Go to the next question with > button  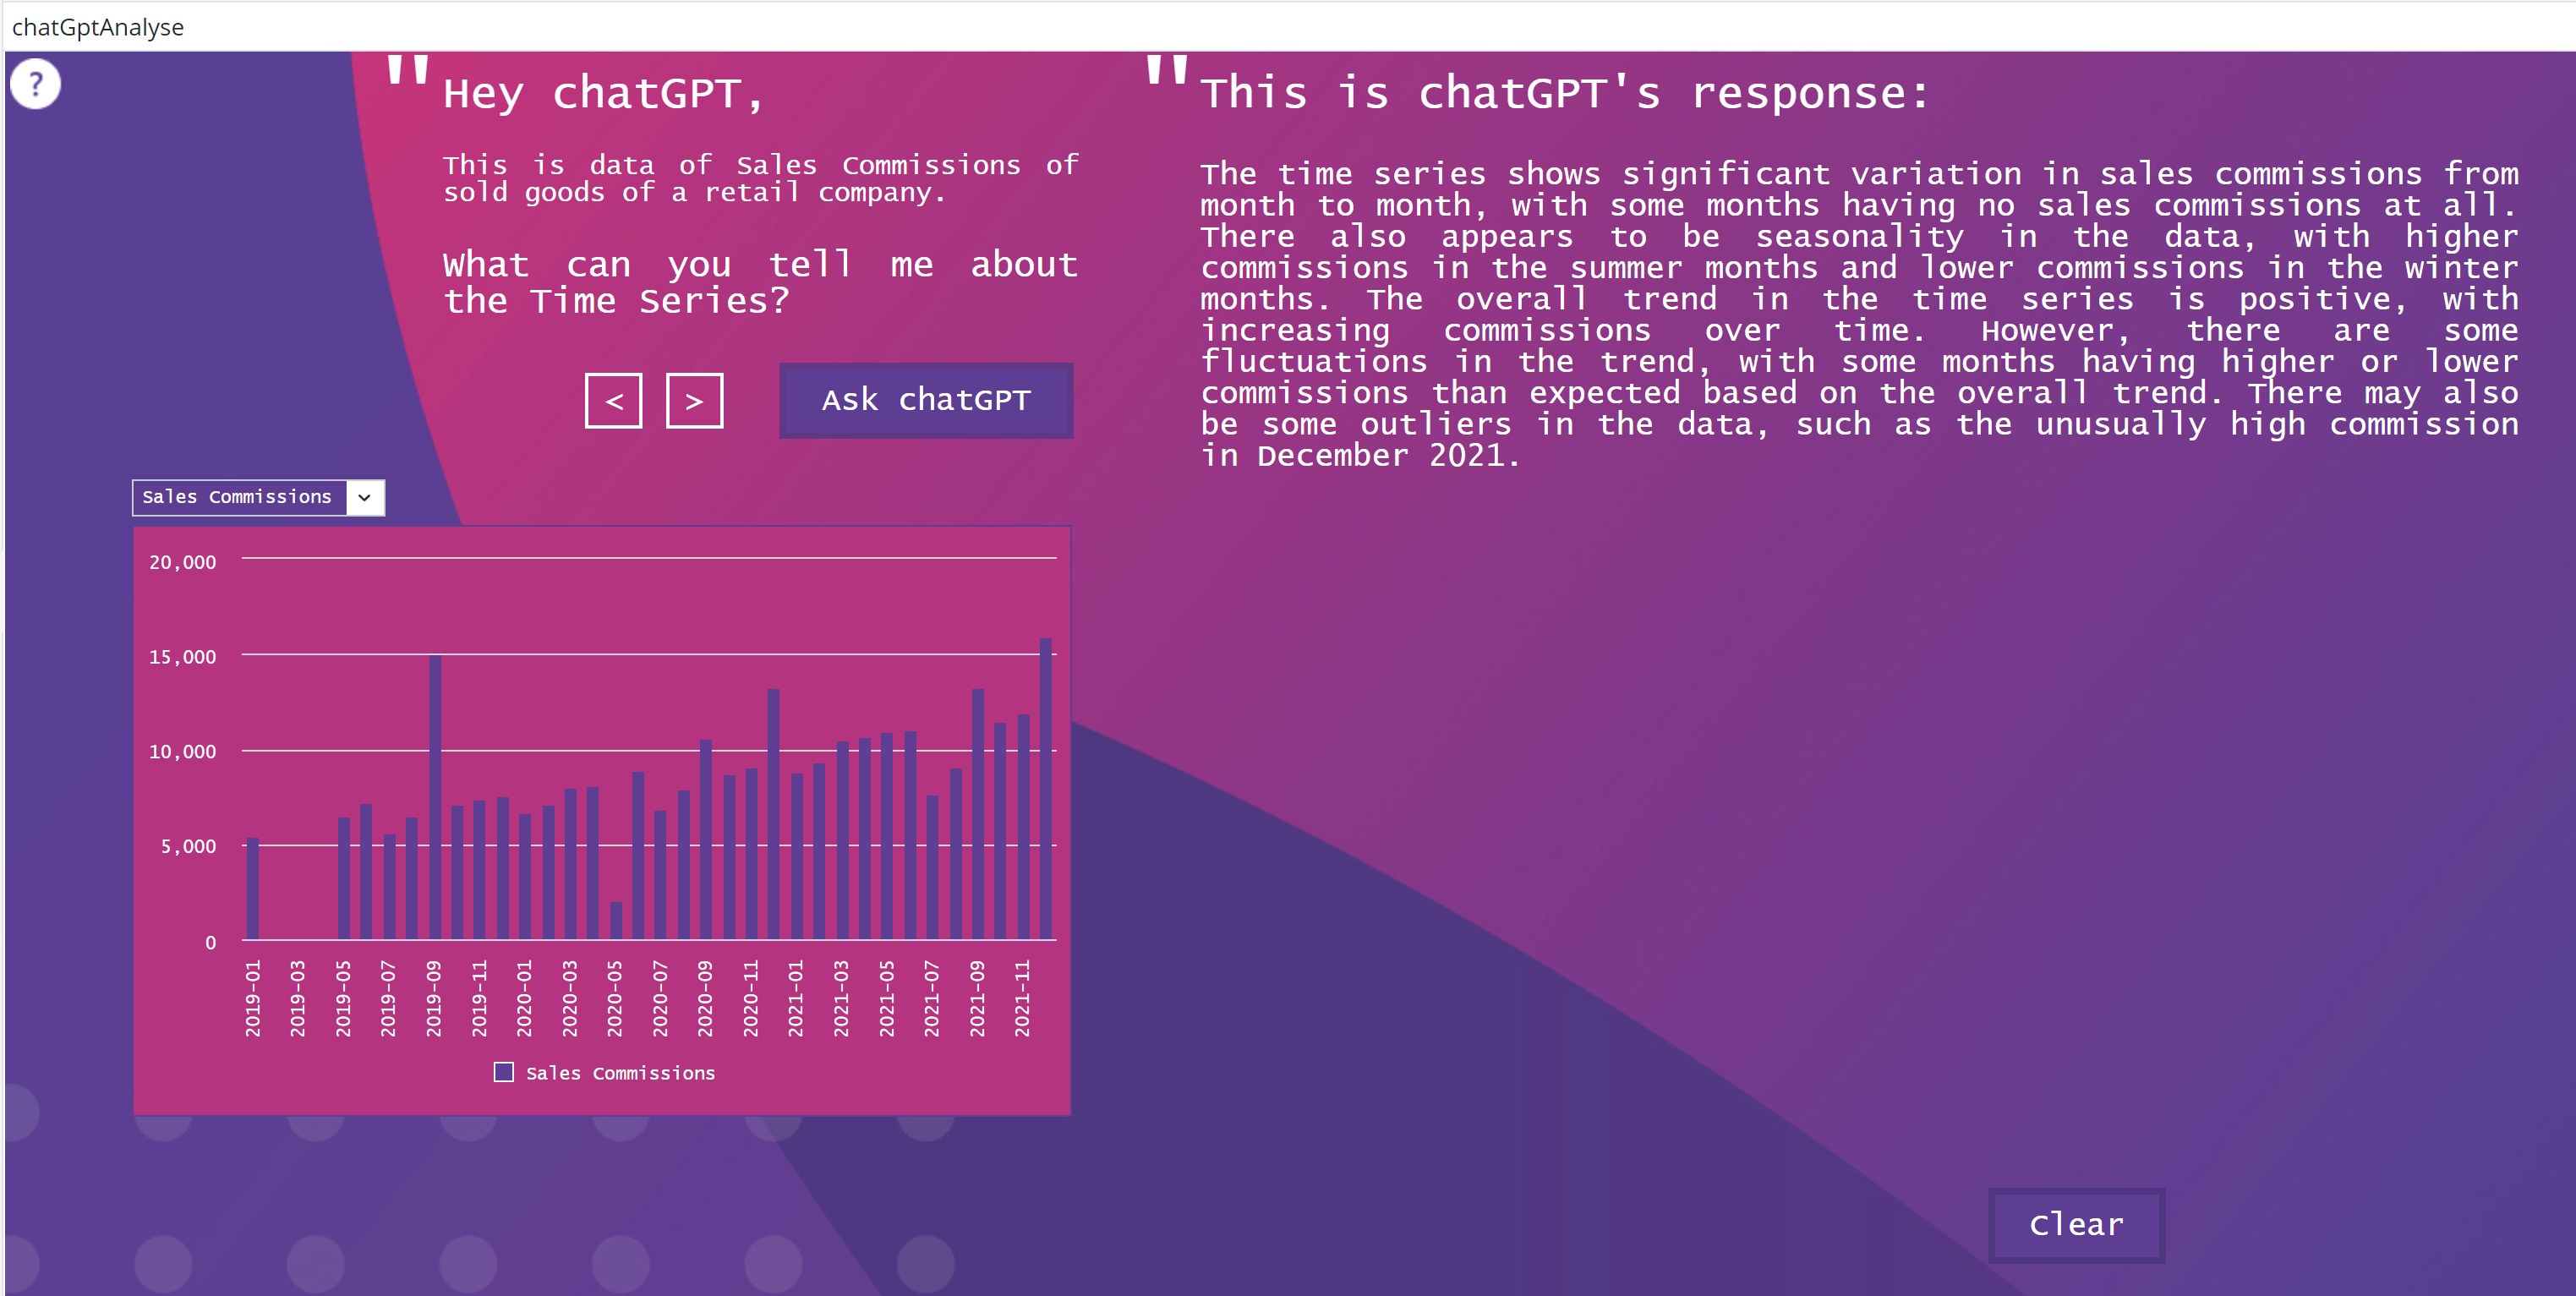[694, 401]
